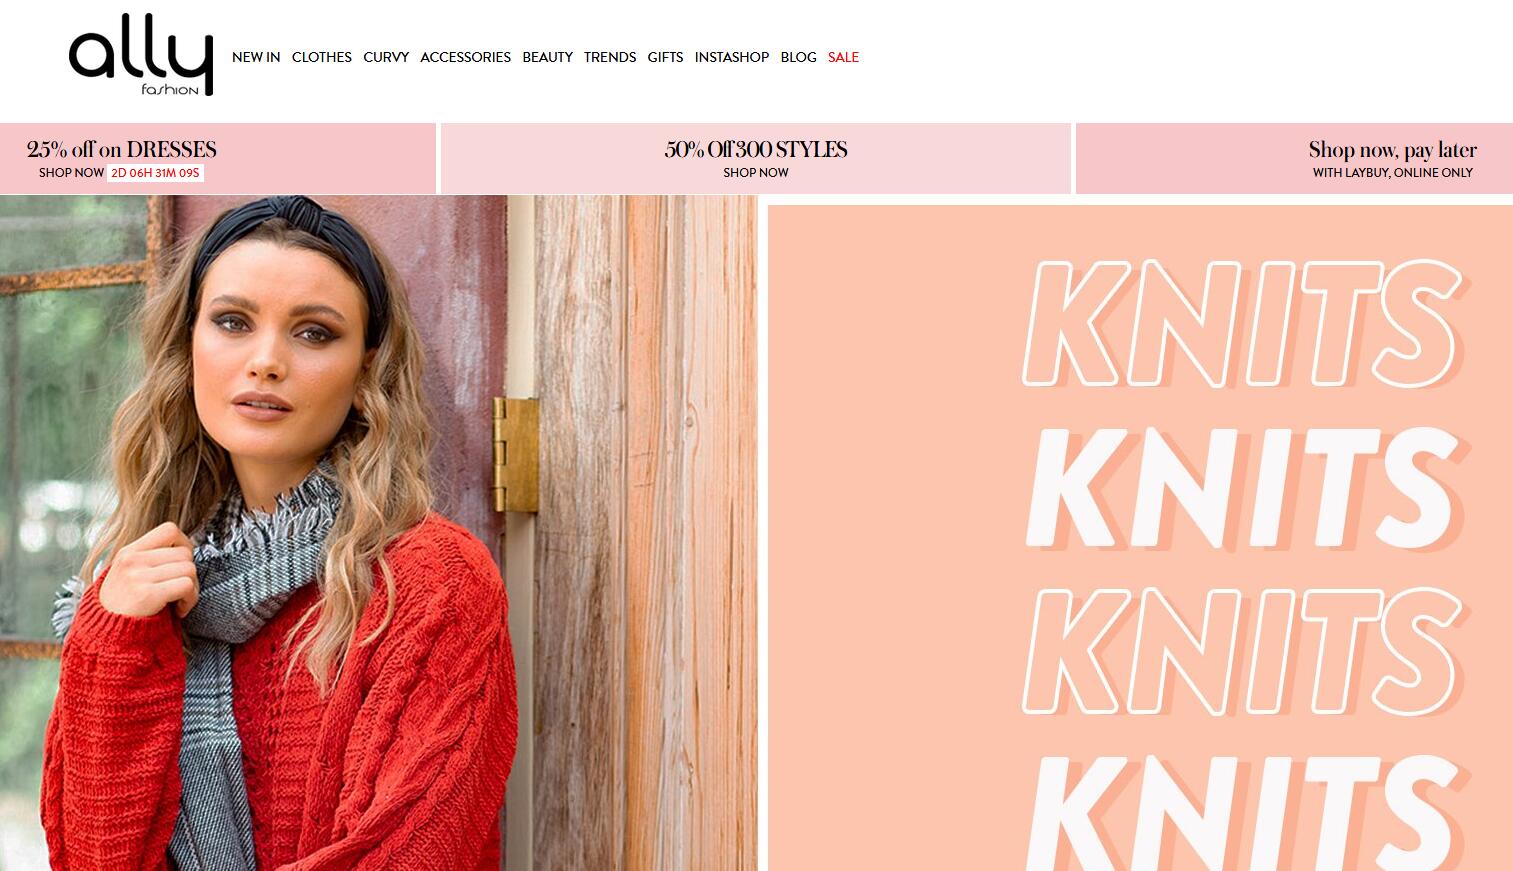Viewport: 1513px width, 871px height.
Task: Open the red knit sweater model image
Action: click(378, 533)
